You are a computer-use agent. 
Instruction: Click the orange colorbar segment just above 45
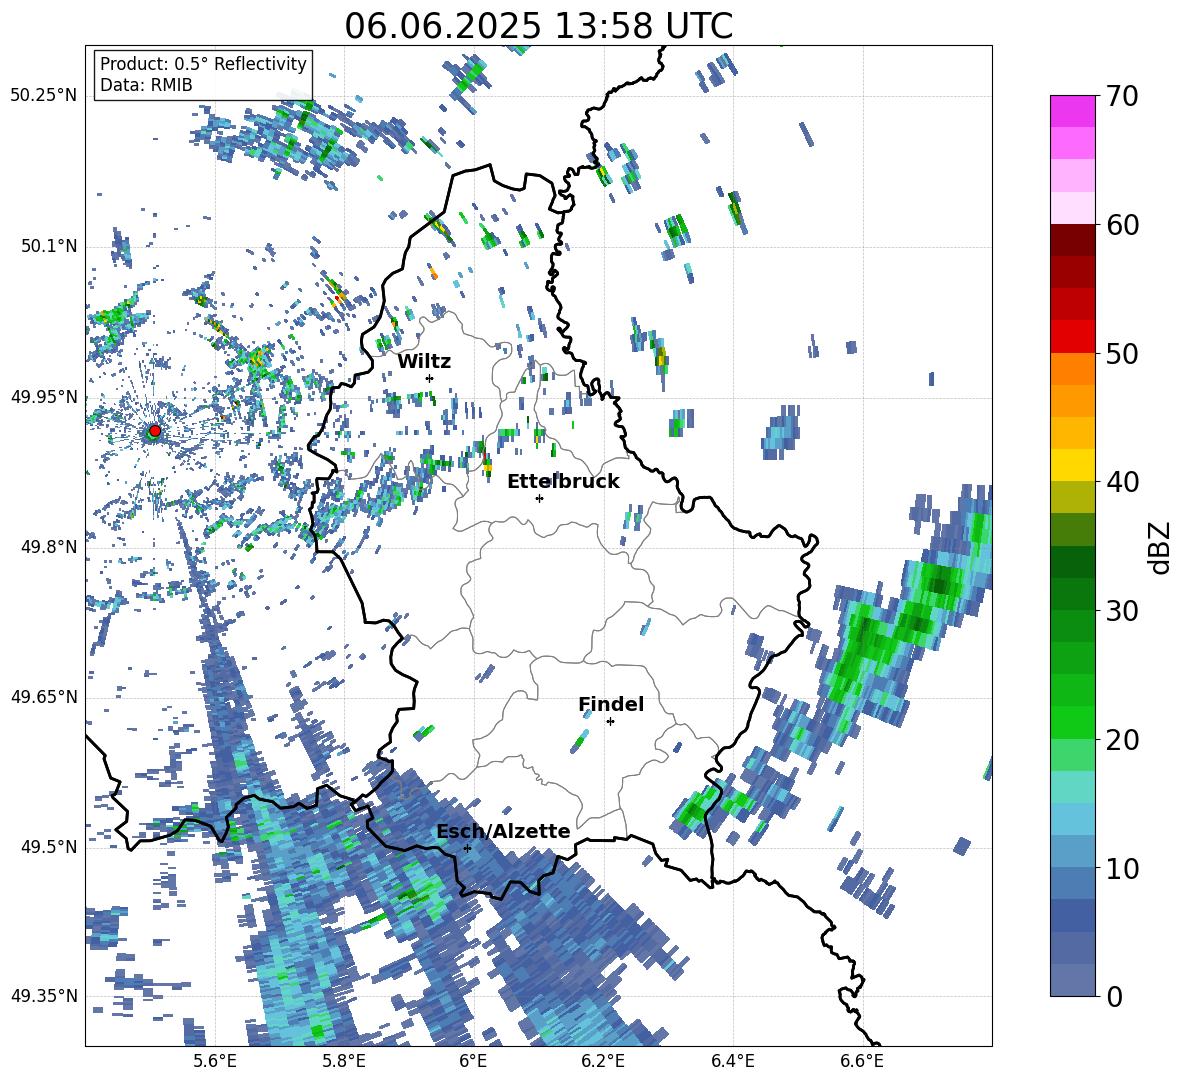pos(1072,401)
